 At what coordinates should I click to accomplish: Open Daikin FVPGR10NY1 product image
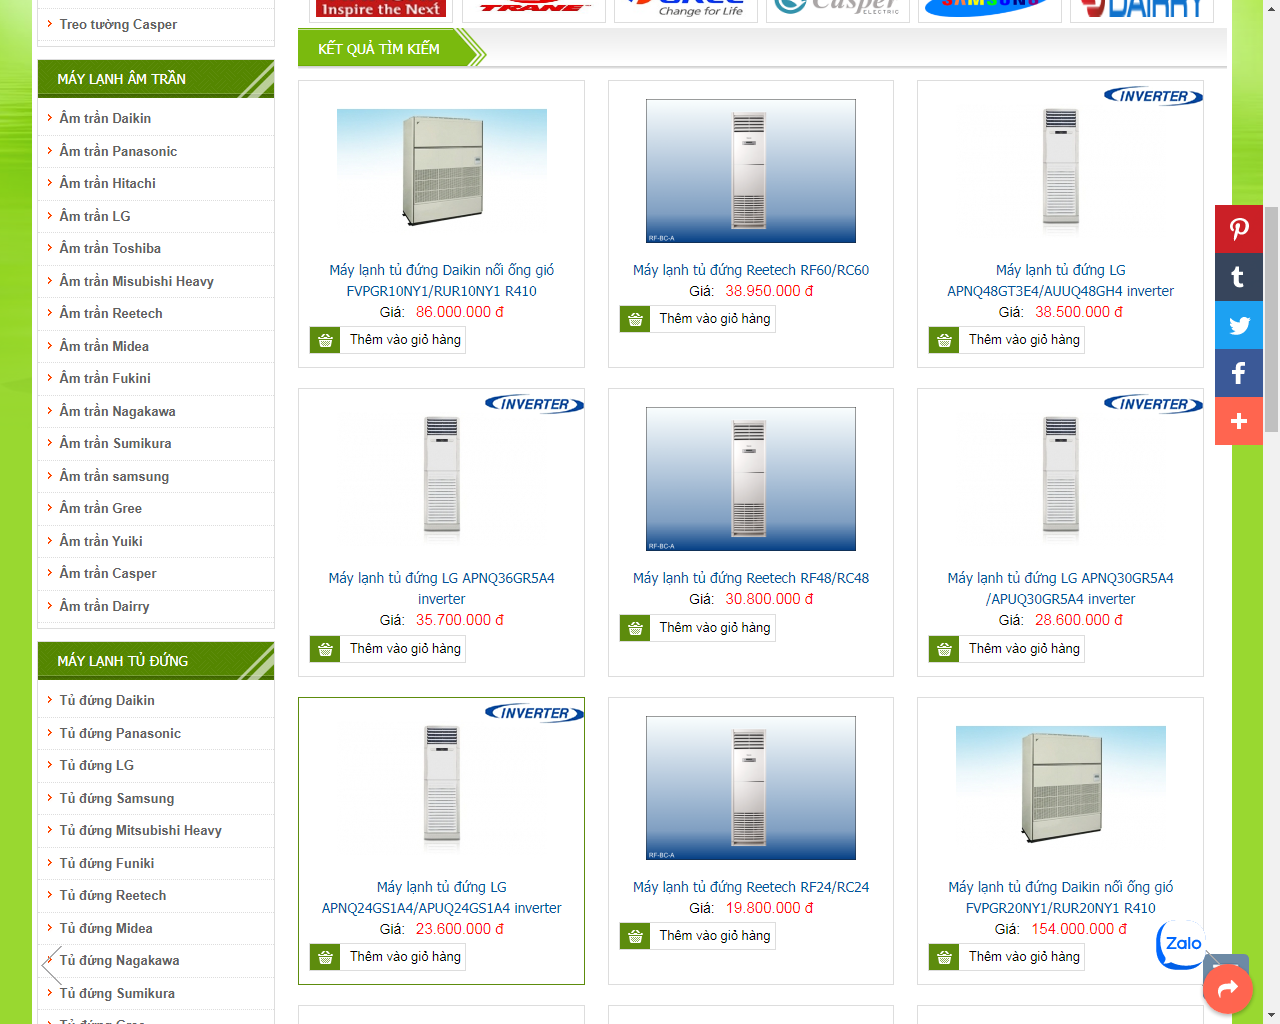(x=442, y=169)
